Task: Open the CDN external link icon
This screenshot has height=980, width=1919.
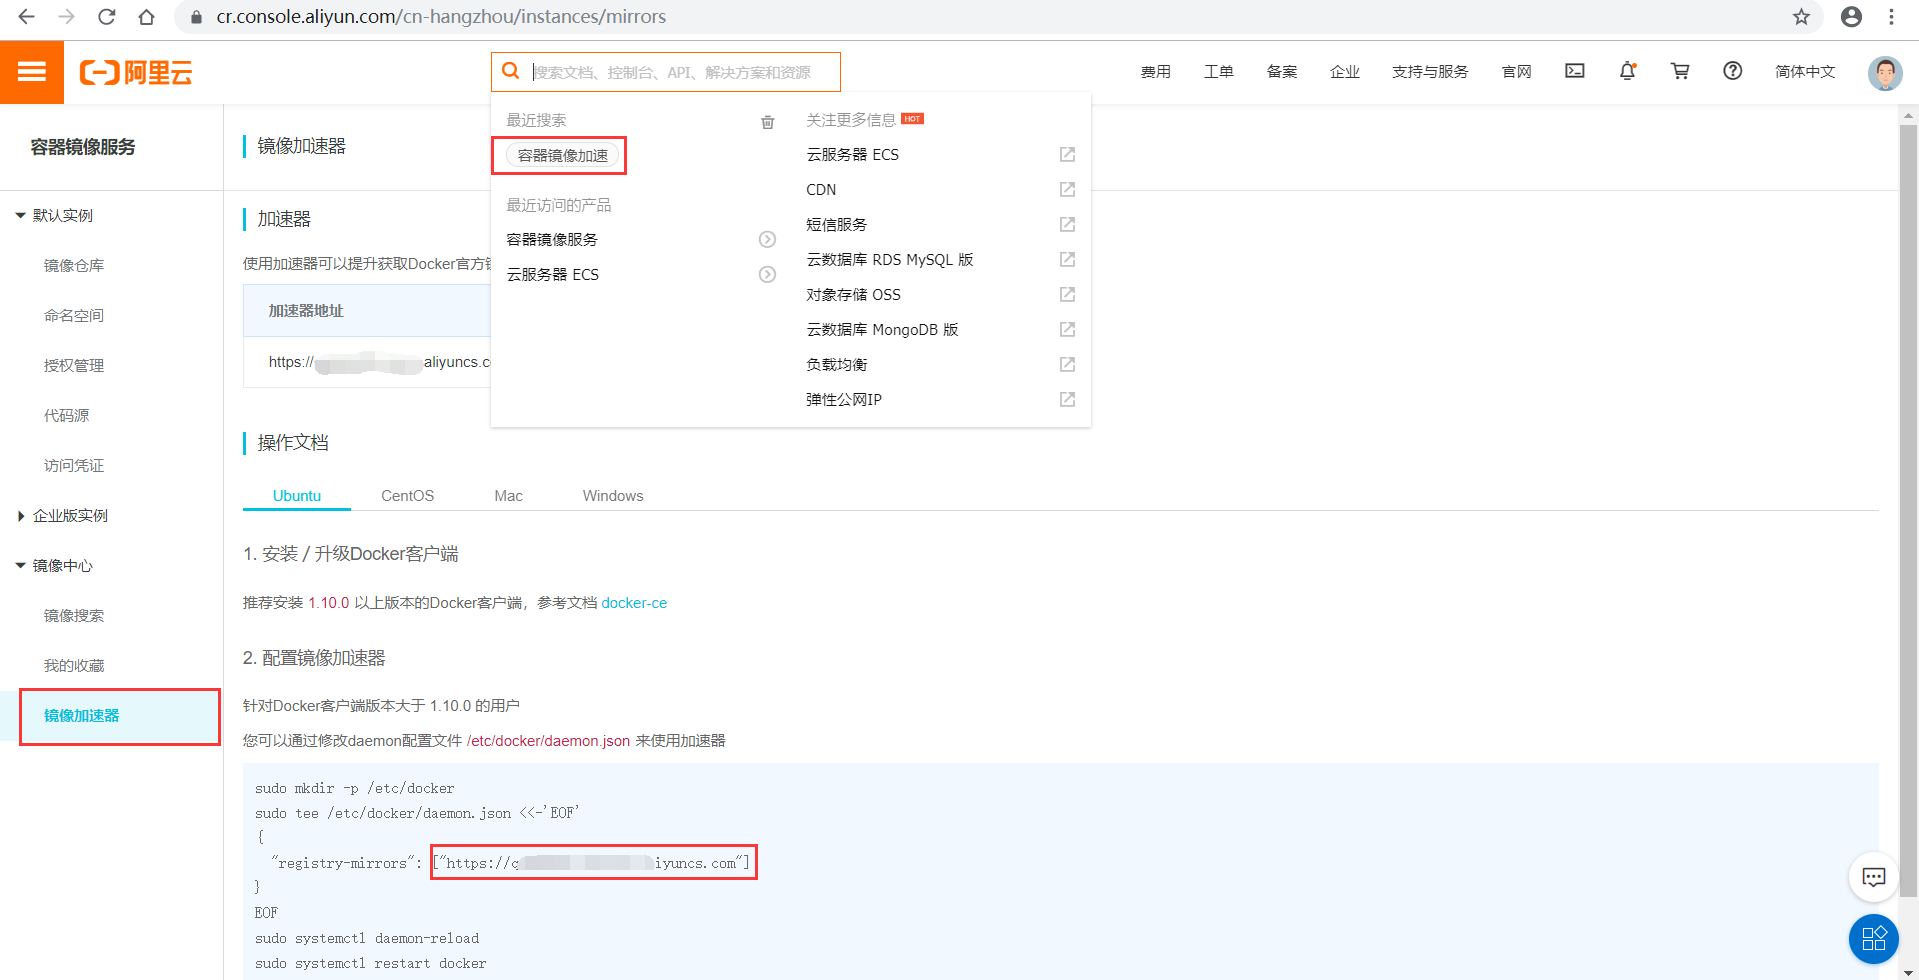Action: coord(1067,189)
